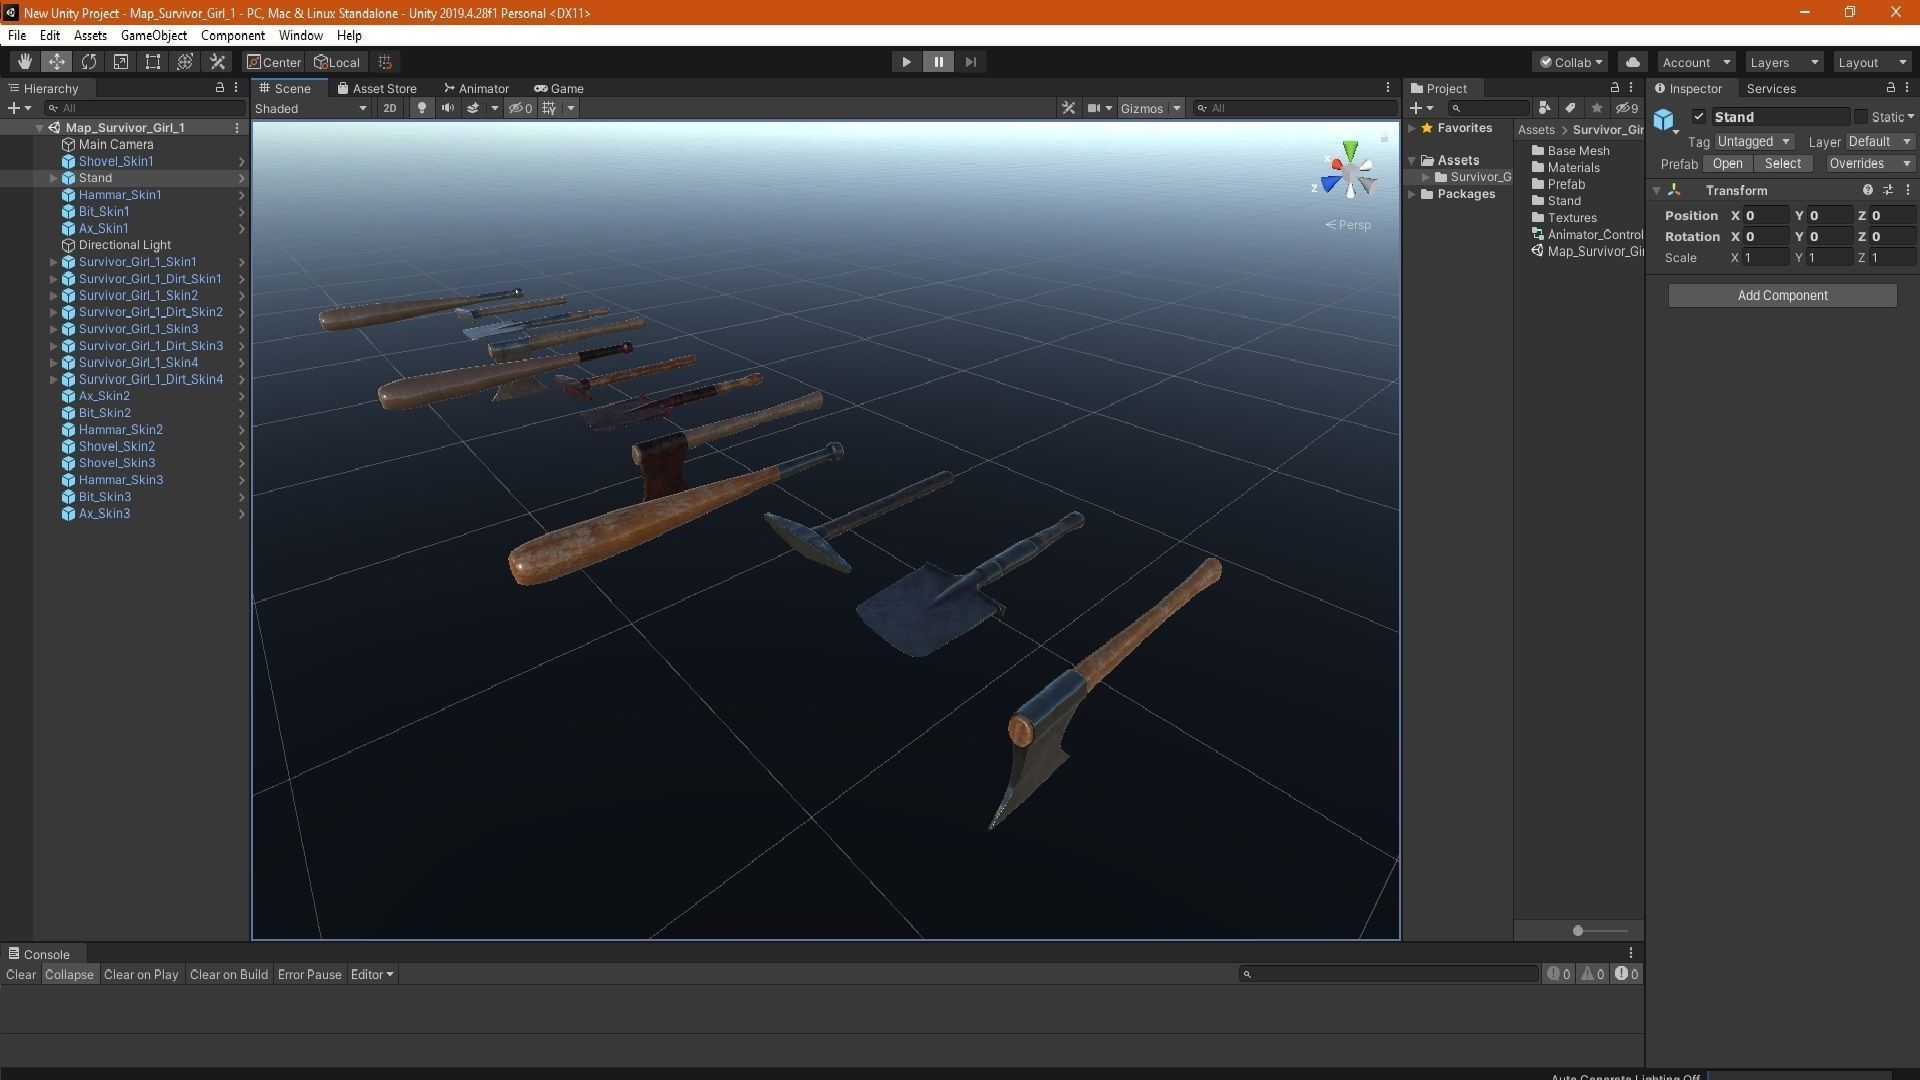Switch to the Animator tab
Viewport: 1920px width, 1080px height.
point(477,88)
